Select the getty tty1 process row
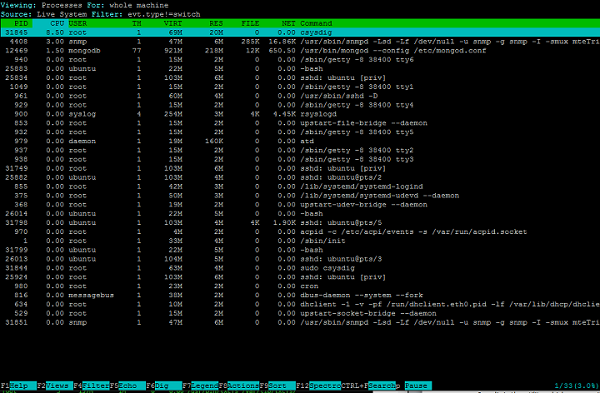Viewport: 600px width, 393px height. point(300,87)
